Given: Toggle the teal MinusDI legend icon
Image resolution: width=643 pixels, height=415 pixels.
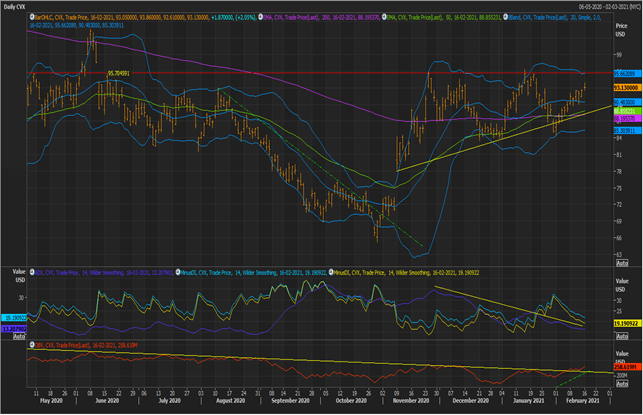Looking at the screenshot, I should 178,272.
